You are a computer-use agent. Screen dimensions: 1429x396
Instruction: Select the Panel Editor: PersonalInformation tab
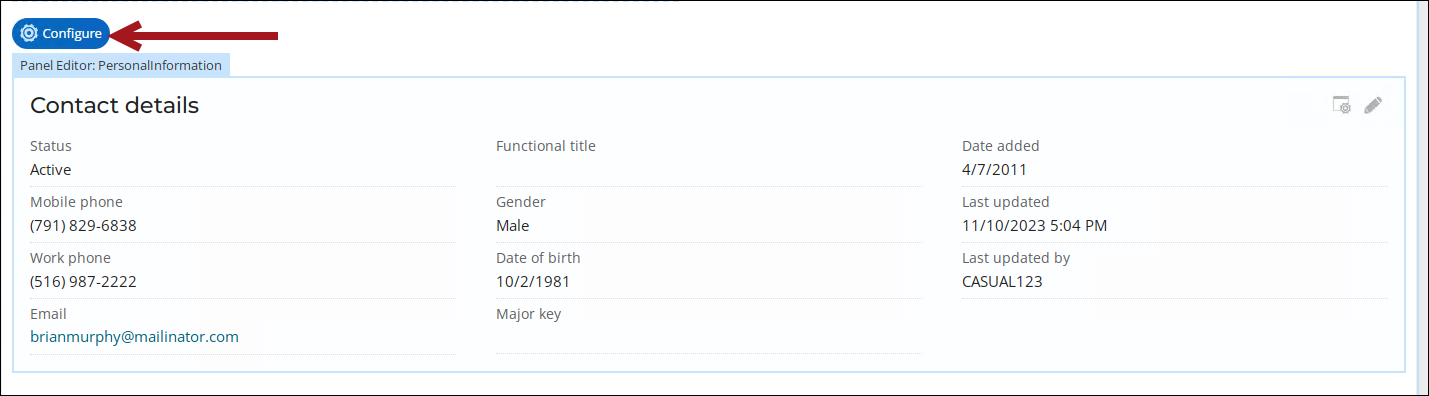pyautogui.click(x=121, y=65)
